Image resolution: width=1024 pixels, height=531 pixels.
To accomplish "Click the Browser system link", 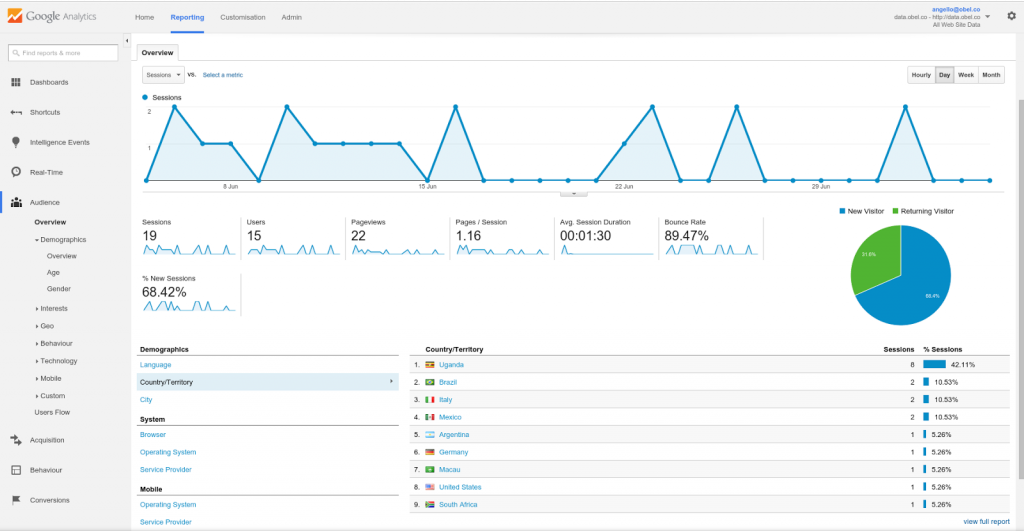I will pos(153,434).
